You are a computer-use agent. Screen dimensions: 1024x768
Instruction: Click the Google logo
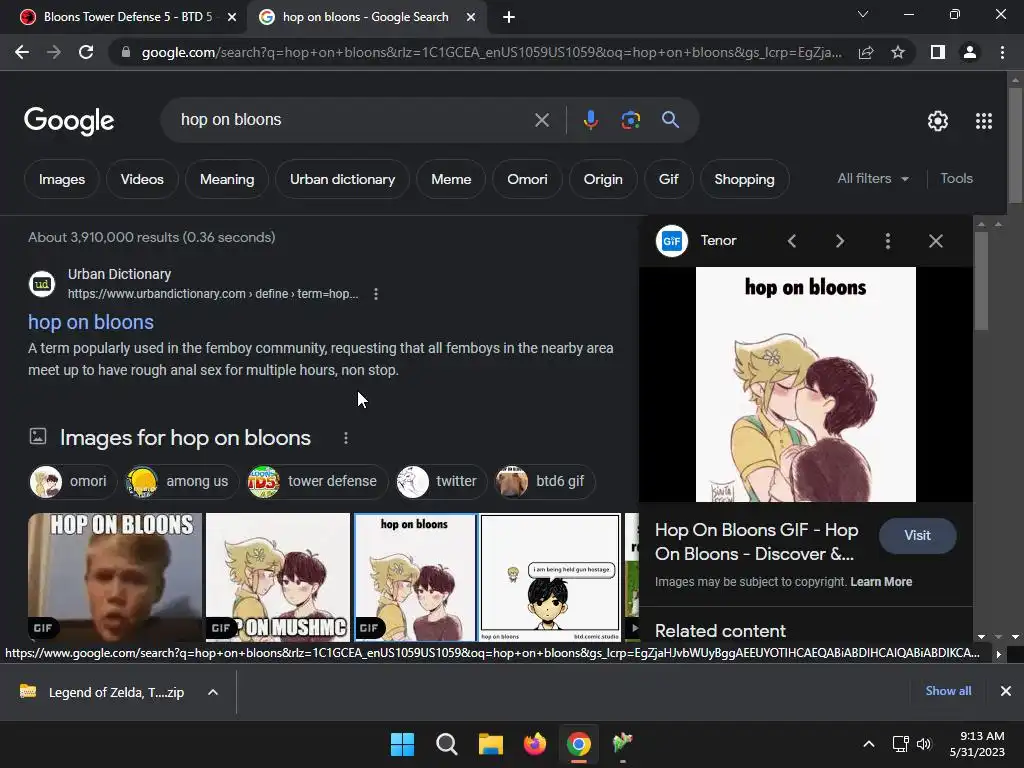69,121
